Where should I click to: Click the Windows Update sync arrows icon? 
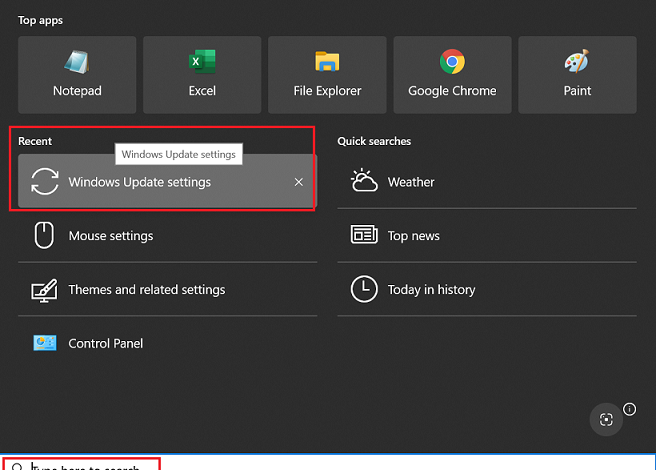(x=45, y=182)
